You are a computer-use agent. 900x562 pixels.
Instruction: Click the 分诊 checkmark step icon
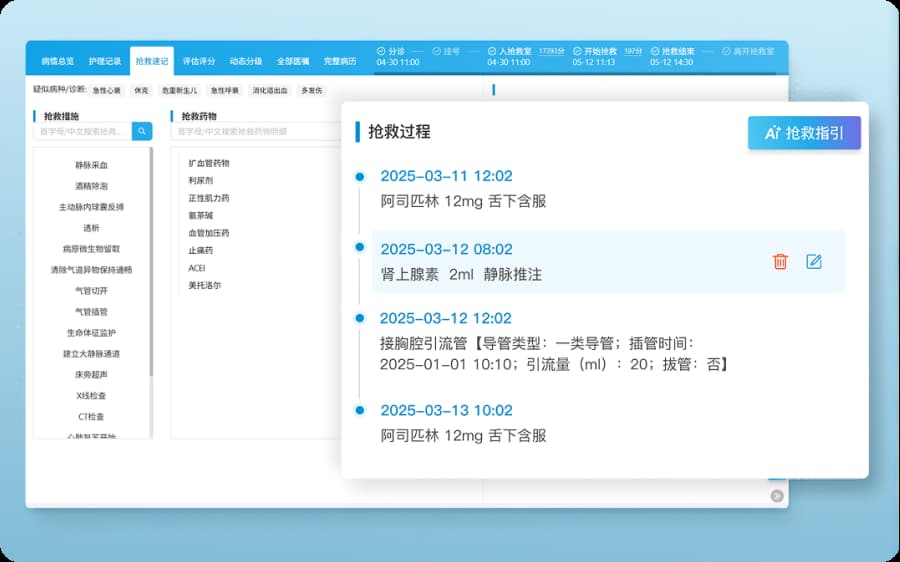[x=380, y=51]
